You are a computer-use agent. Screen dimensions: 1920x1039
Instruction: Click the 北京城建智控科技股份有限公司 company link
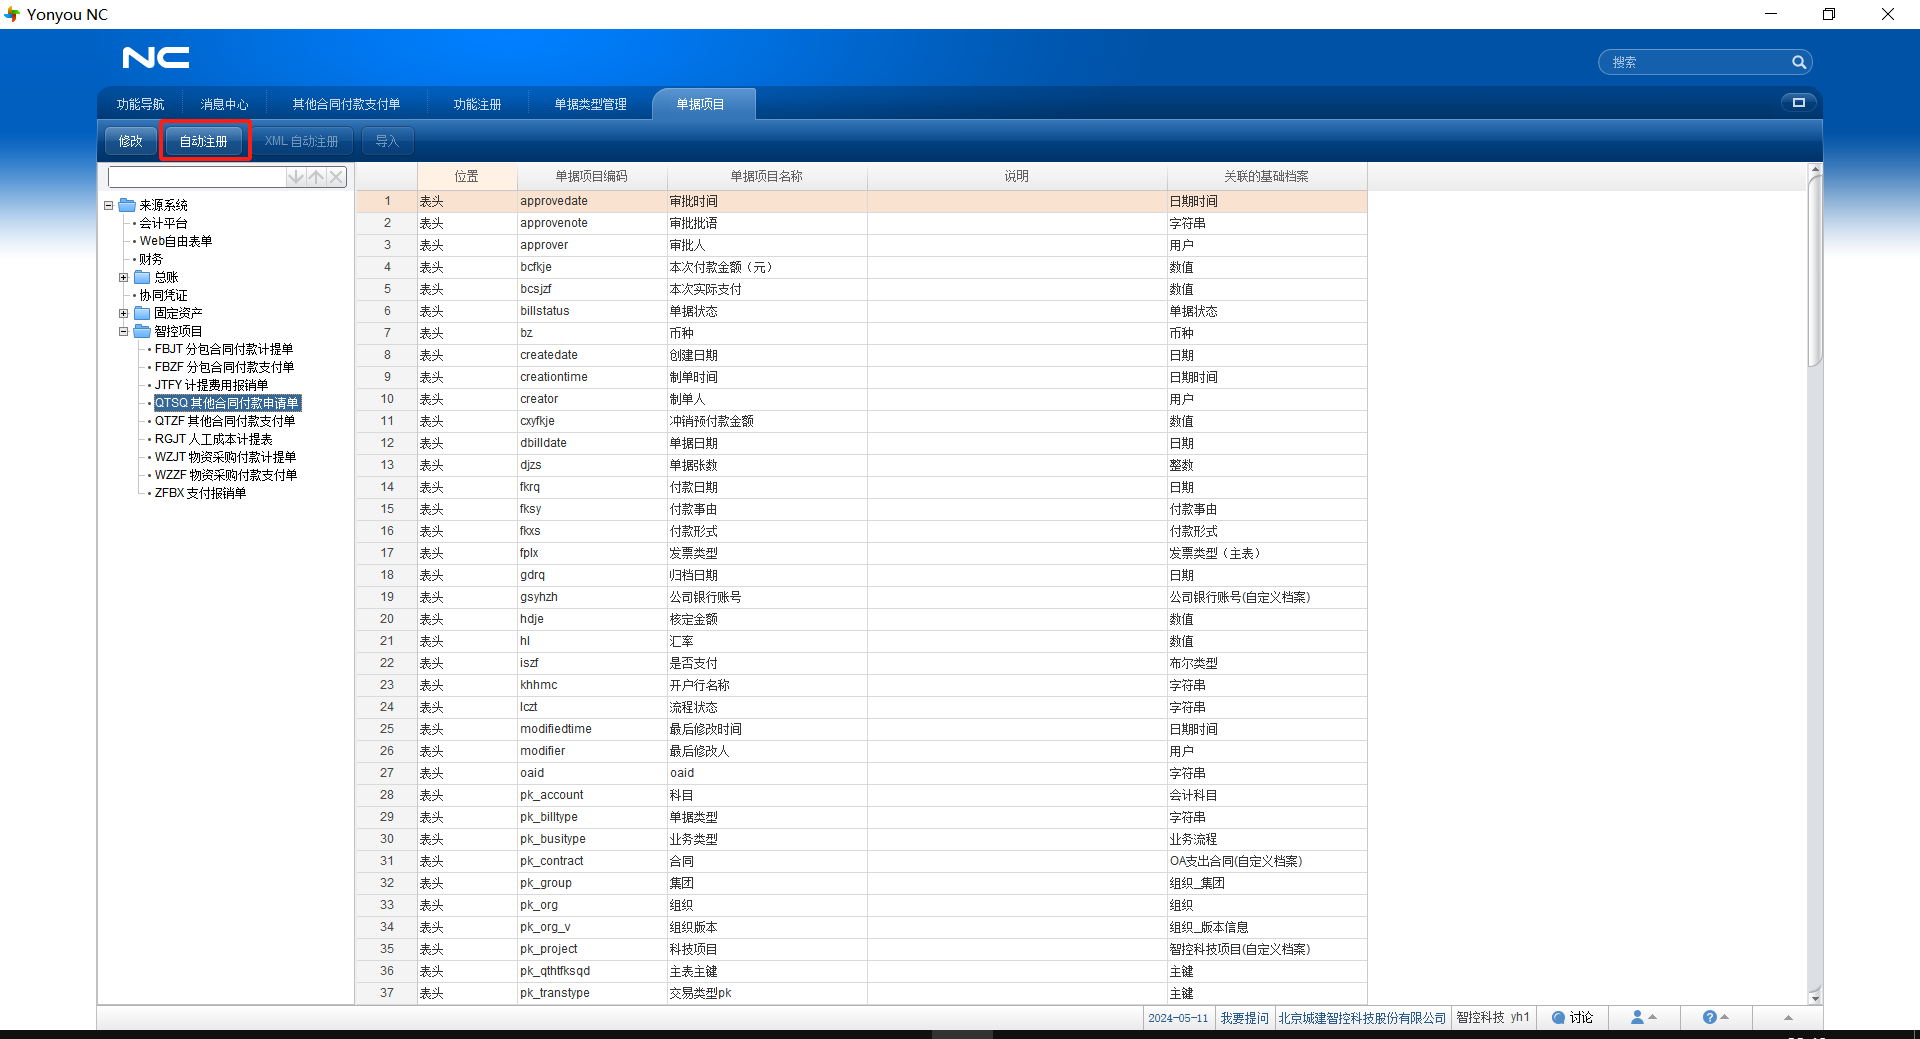(x=1362, y=1017)
